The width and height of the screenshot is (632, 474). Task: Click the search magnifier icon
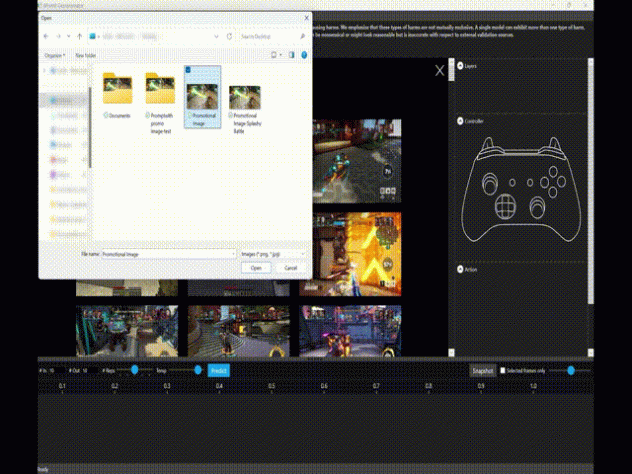click(303, 36)
